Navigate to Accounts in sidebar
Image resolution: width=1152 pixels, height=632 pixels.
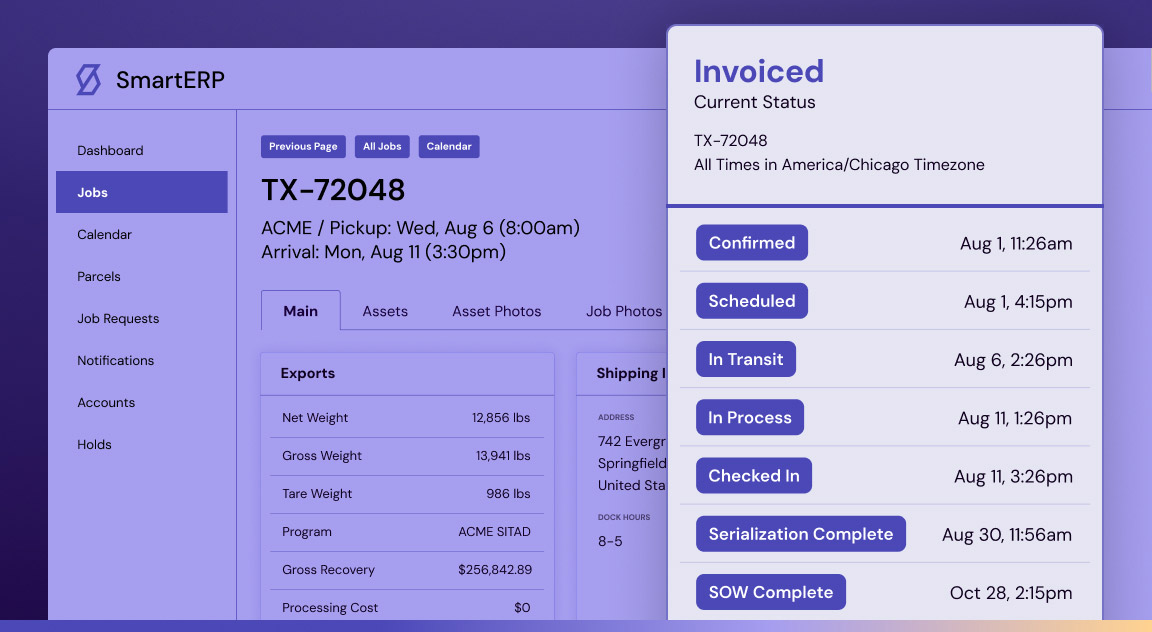[x=106, y=403]
